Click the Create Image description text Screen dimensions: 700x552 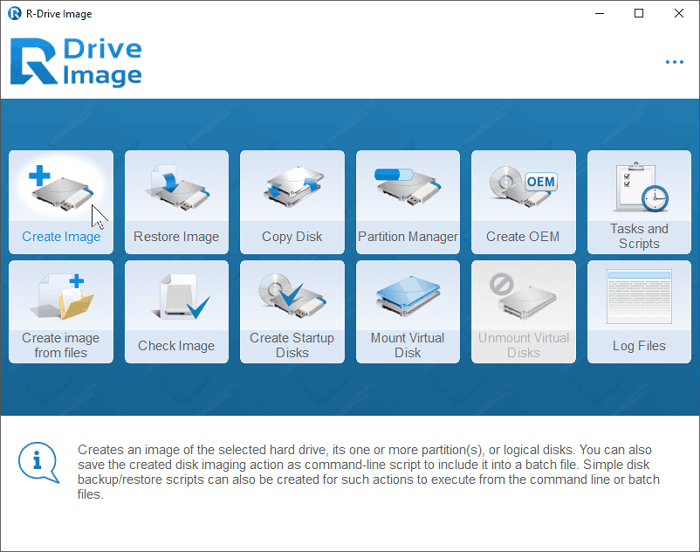pos(370,472)
